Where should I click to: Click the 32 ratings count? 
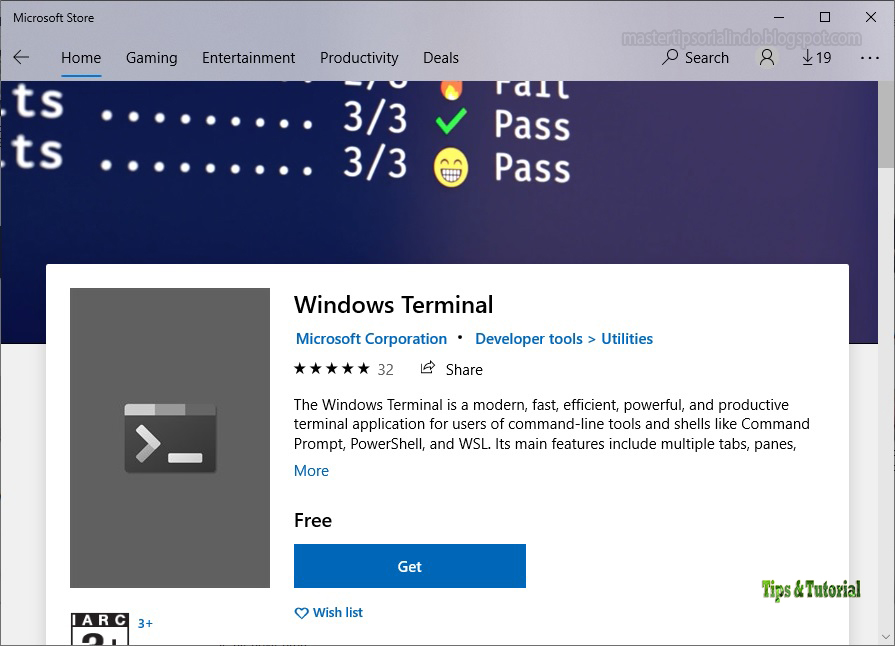click(387, 369)
